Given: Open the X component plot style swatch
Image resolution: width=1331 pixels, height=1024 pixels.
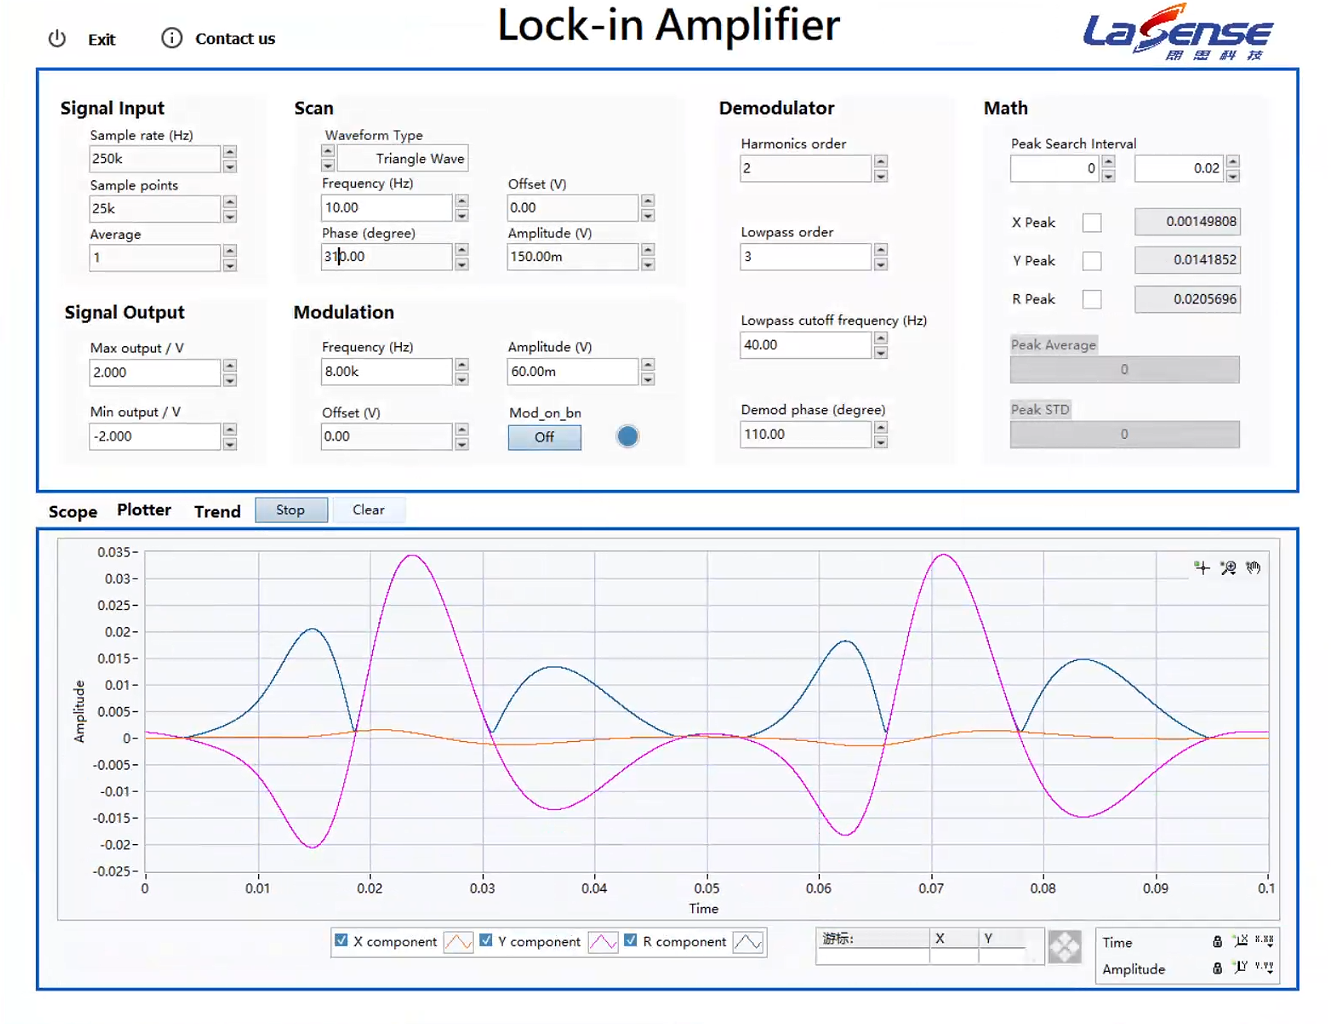Looking at the screenshot, I should click(458, 942).
